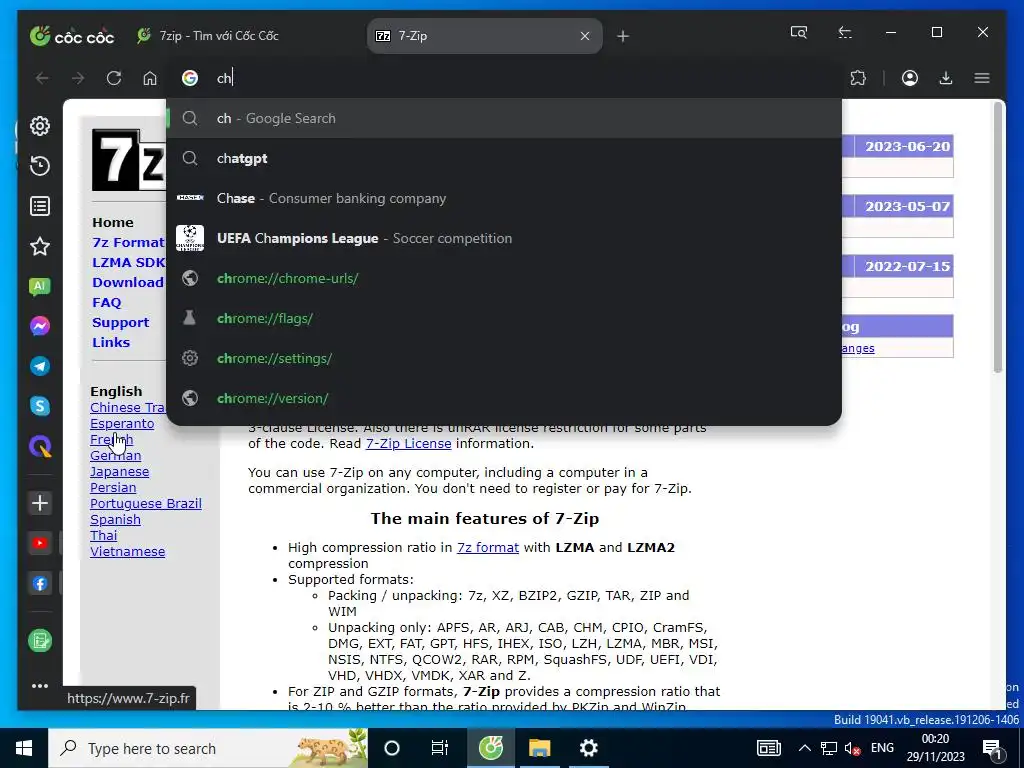Open Messenger from the sidebar
Screen dimensions: 1024x768
click(40, 326)
